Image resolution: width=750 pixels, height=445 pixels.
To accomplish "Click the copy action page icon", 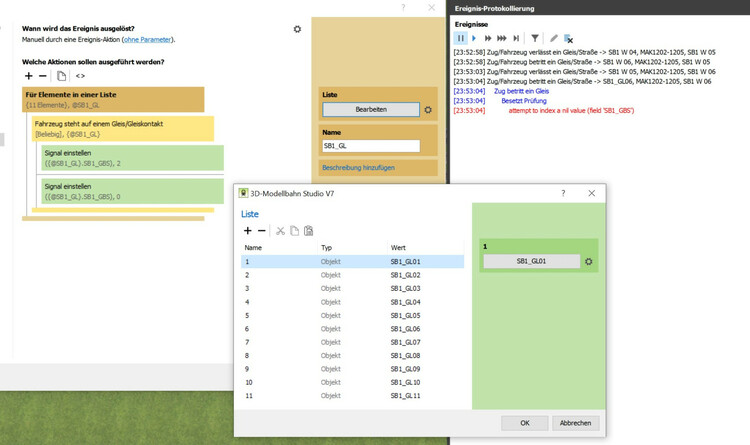I will [x=61, y=76].
